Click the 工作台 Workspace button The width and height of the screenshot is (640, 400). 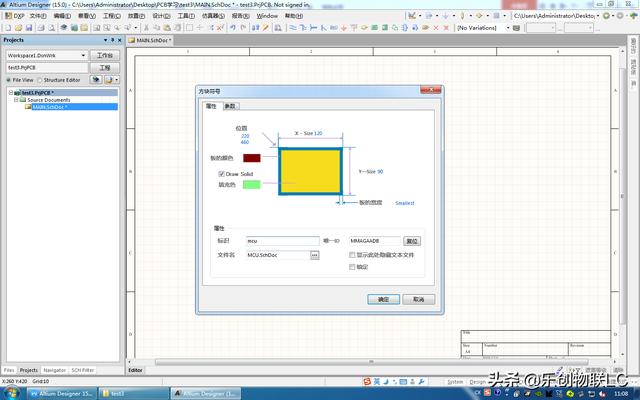pyautogui.click(x=104, y=55)
